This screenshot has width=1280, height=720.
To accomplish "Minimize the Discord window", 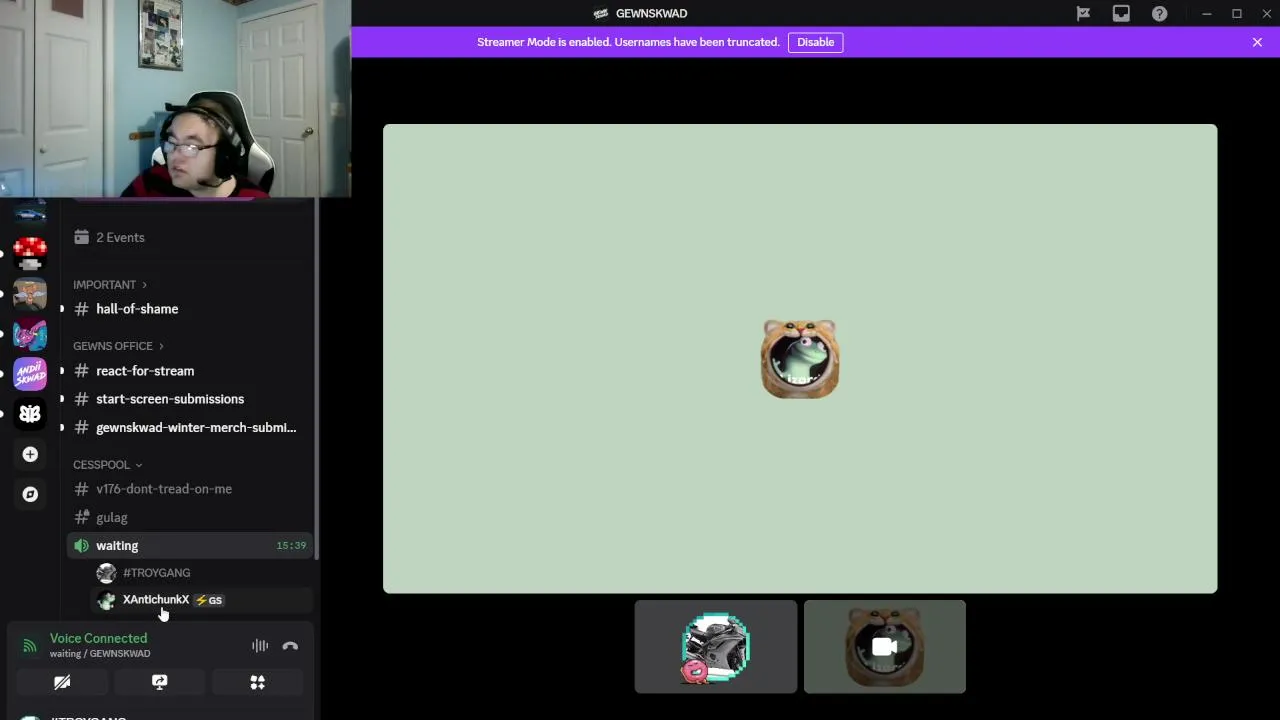I will coord(1207,13).
